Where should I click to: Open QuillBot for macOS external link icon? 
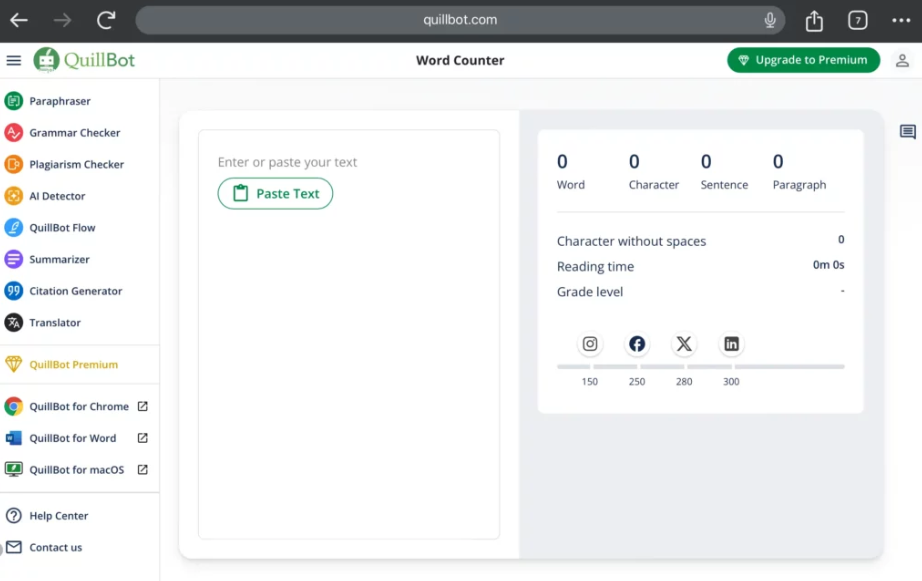pos(142,469)
